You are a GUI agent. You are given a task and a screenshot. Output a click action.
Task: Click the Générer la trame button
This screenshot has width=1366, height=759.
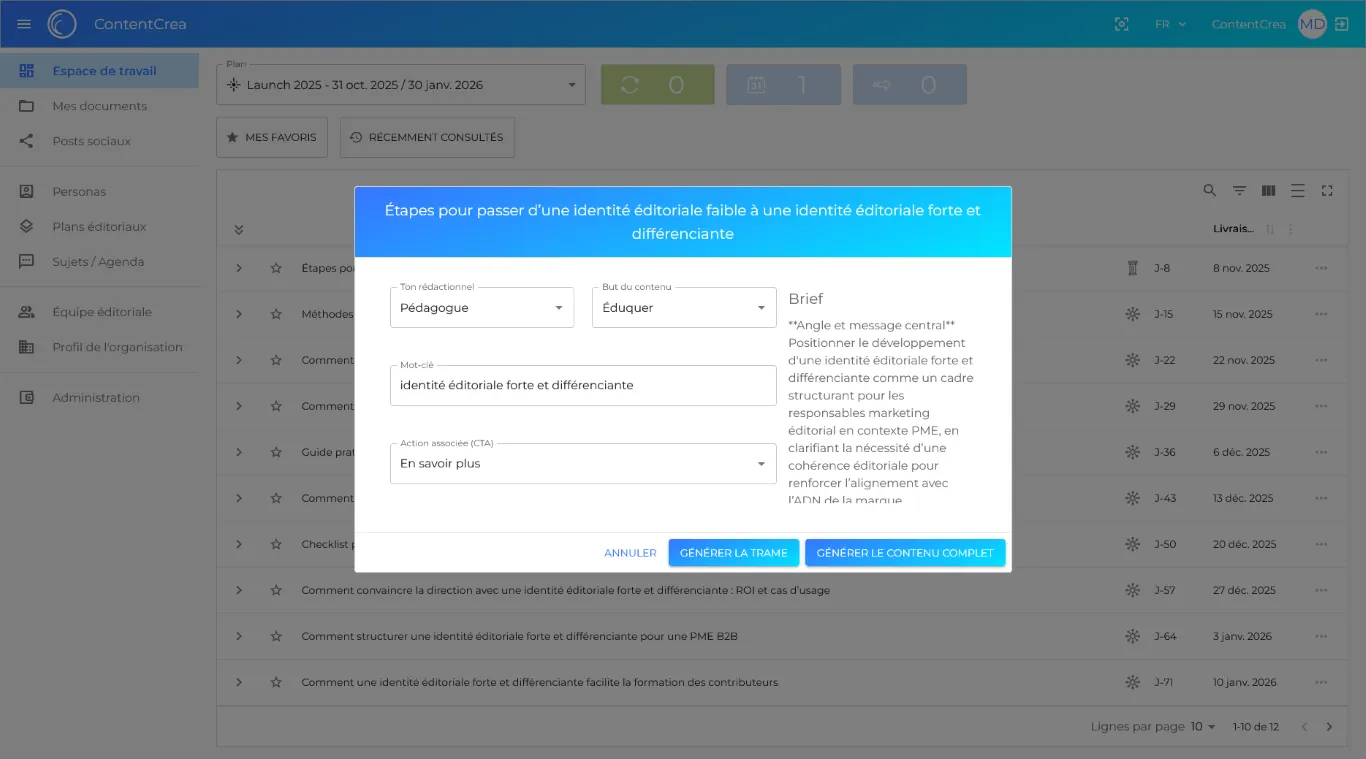click(733, 553)
